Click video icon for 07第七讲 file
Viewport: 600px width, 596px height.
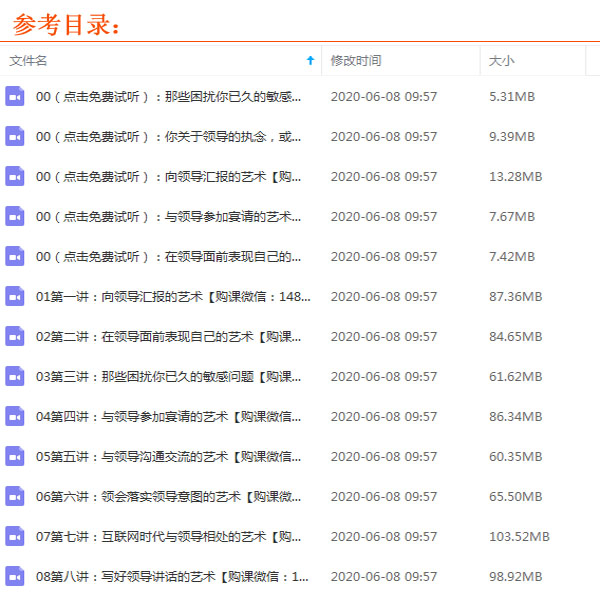(x=14, y=536)
